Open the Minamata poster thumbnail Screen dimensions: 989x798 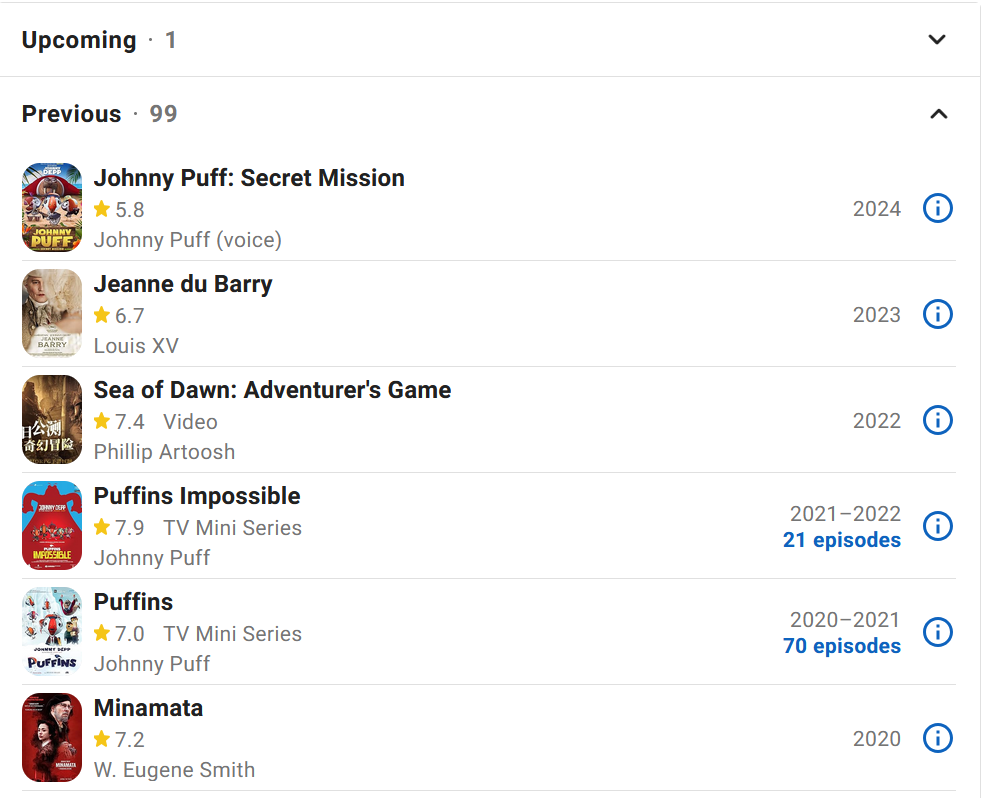pyautogui.click(x=52, y=738)
